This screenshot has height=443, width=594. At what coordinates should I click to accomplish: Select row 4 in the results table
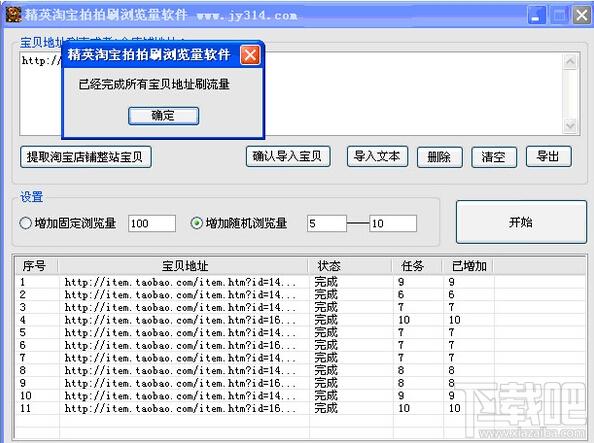(x=300, y=320)
